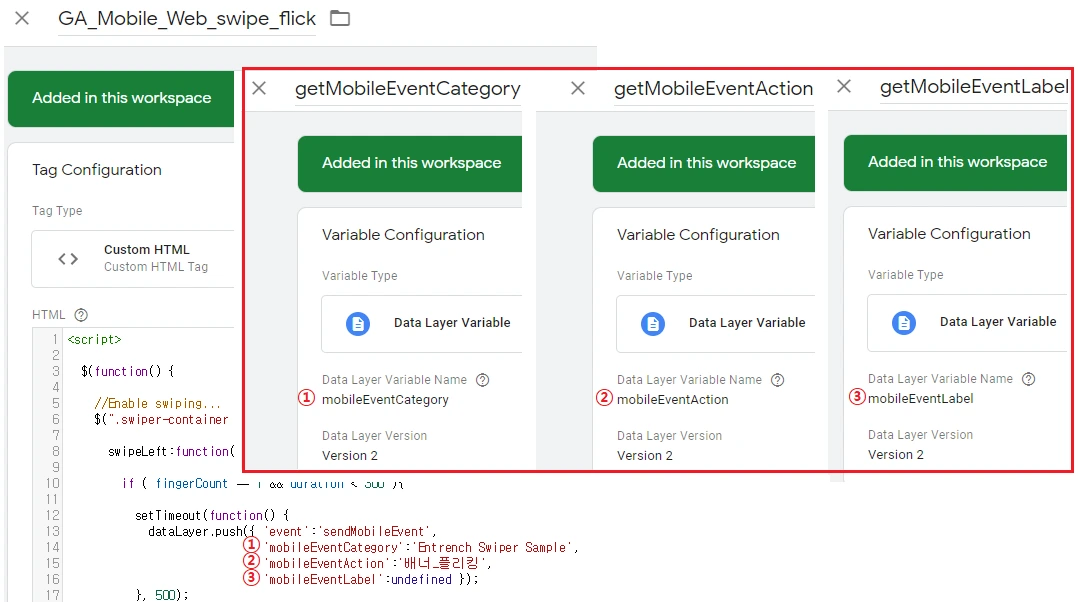
Task: Click the mobileEventLabel variable name value
Action: [x=921, y=399]
